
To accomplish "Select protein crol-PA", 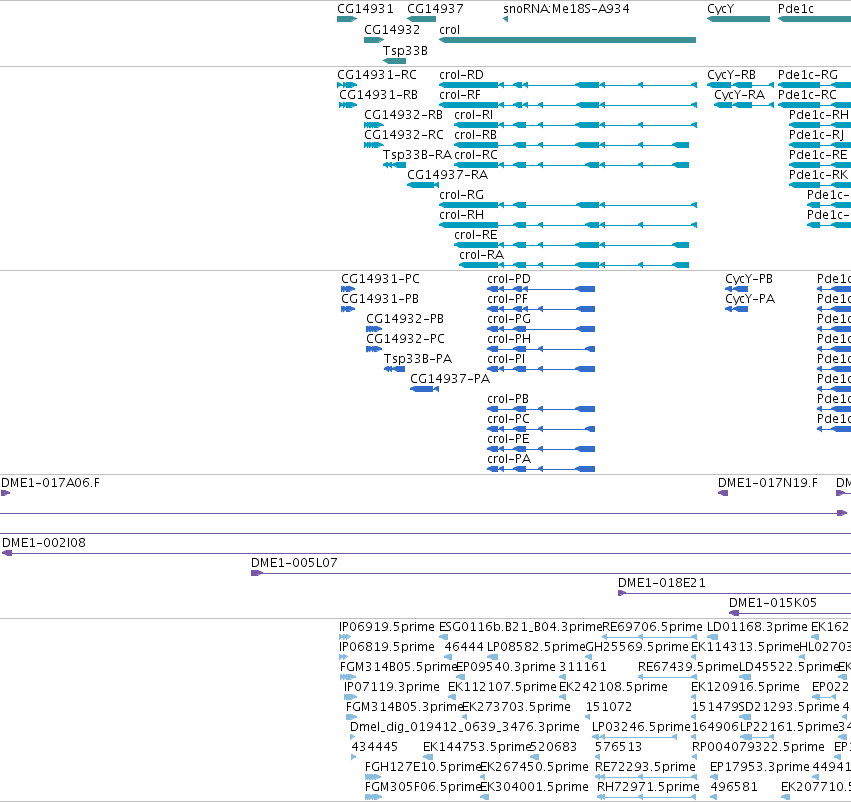I will pos(541,469).
